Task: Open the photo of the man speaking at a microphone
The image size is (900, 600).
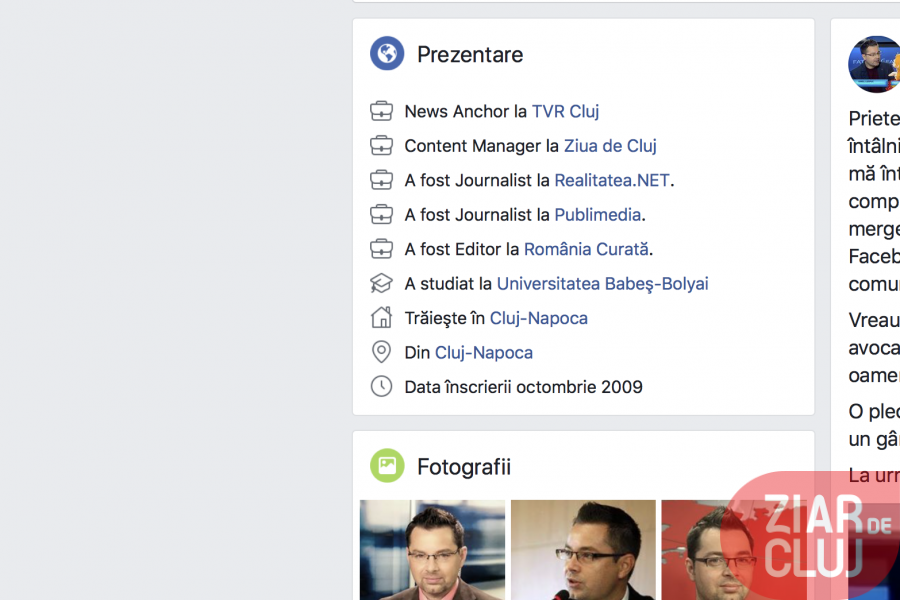Action: (583, 550)
